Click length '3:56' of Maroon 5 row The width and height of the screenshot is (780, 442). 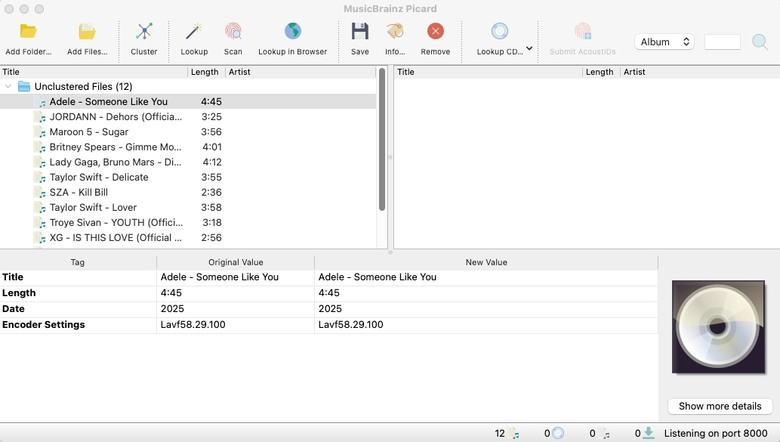click(211, 132)
